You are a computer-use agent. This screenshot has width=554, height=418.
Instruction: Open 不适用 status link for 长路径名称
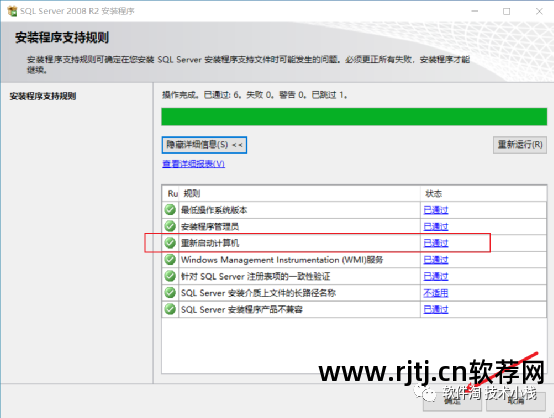click(x=436, y=293)
